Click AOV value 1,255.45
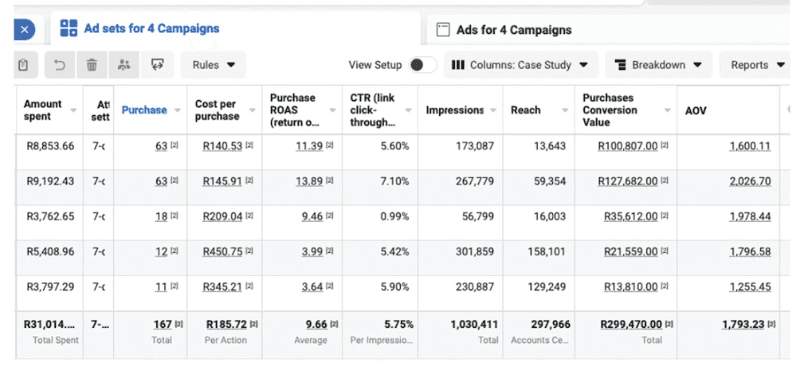This screenshot has height=373, width=796. click(x=750, y=287)
